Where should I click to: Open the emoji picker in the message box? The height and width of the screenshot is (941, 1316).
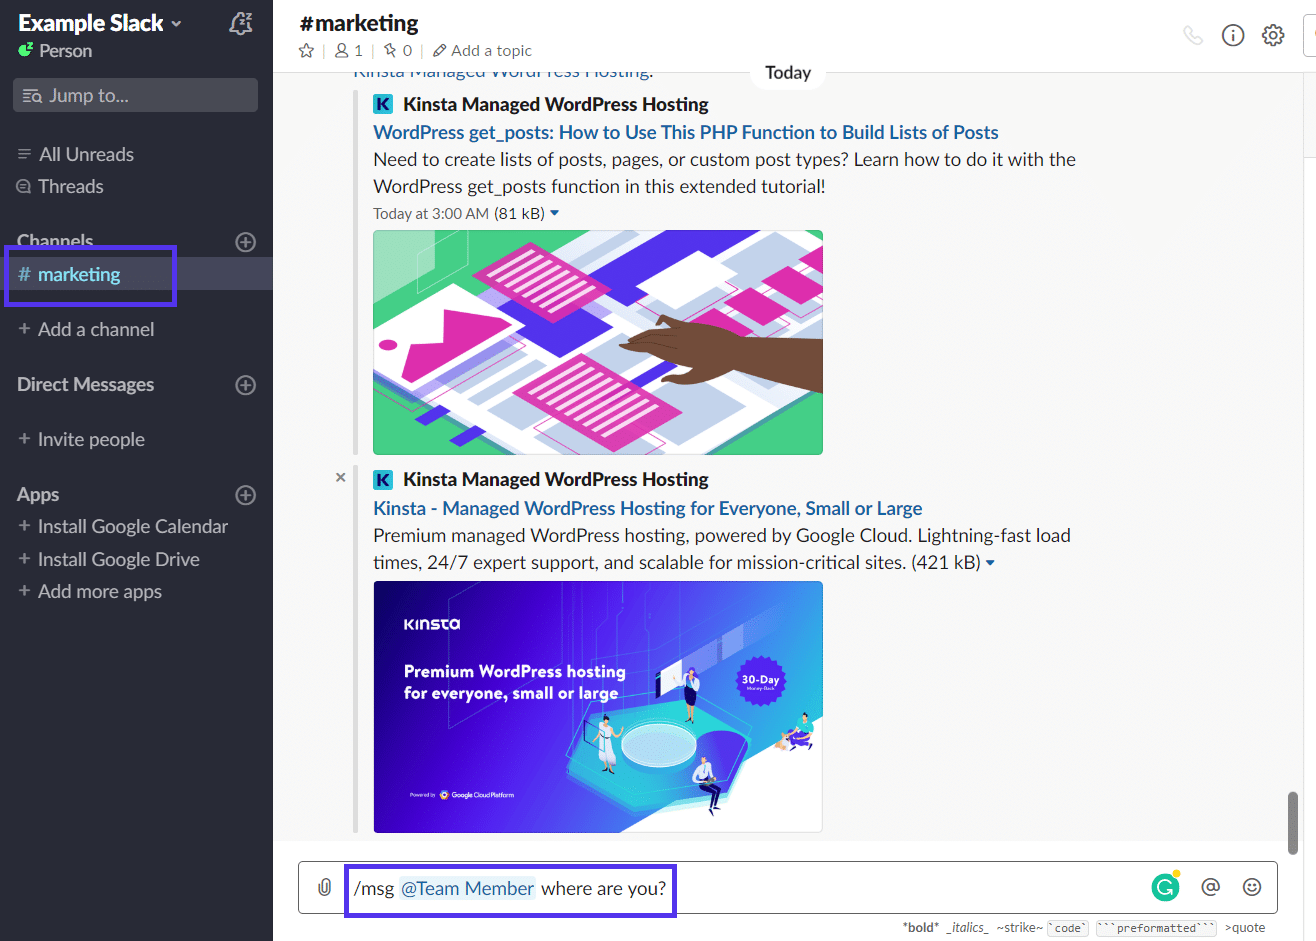point(1252,887)
